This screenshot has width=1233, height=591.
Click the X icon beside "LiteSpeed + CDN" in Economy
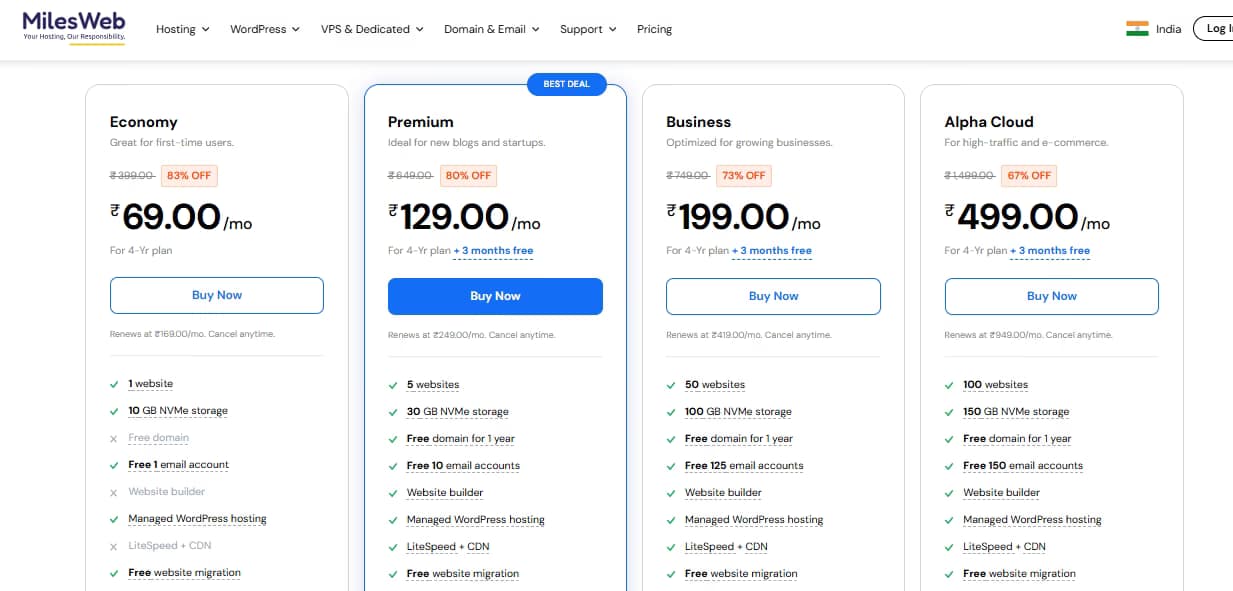[x=115, y=546]
